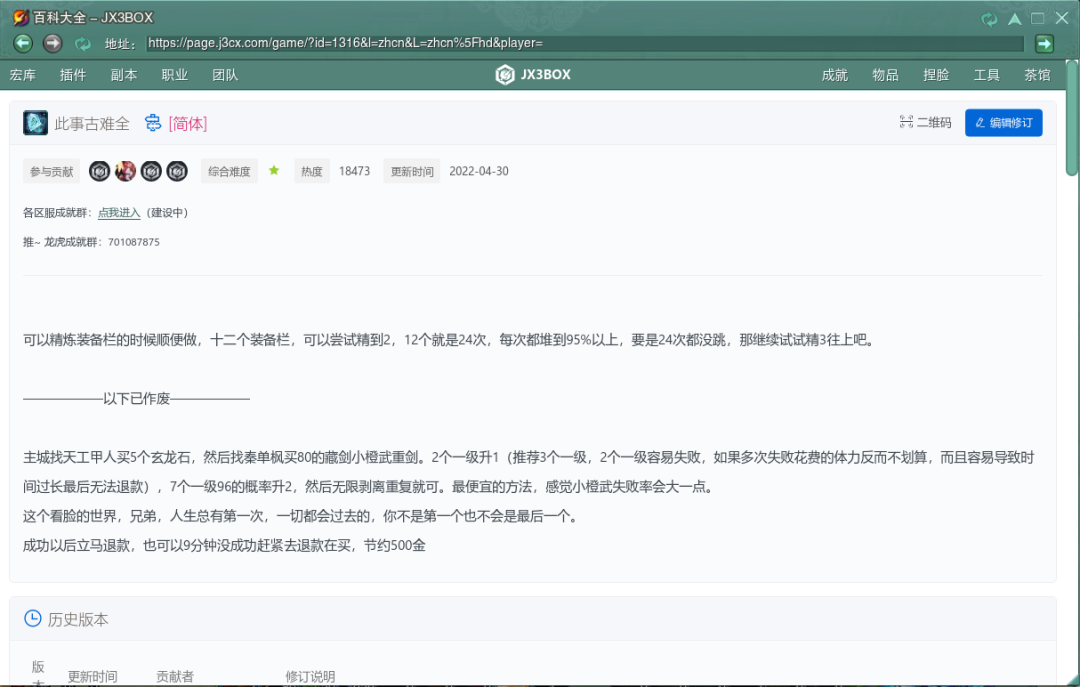Click the 编辑修订 button
The height and width of the screenshot is (687, 1080).
coord(1004,123)
